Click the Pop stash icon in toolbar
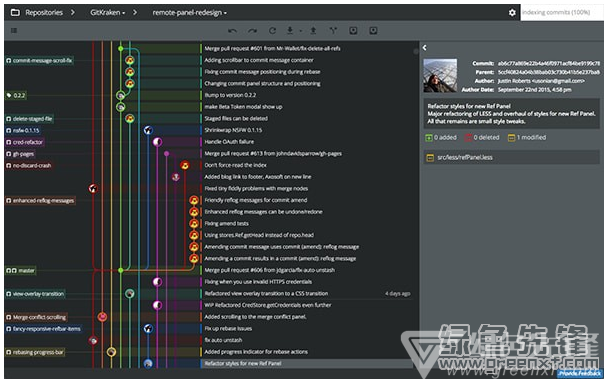Image resolution: width=608 pixels, height=384 pixels. pyautogui.click(x=373, y=30)
